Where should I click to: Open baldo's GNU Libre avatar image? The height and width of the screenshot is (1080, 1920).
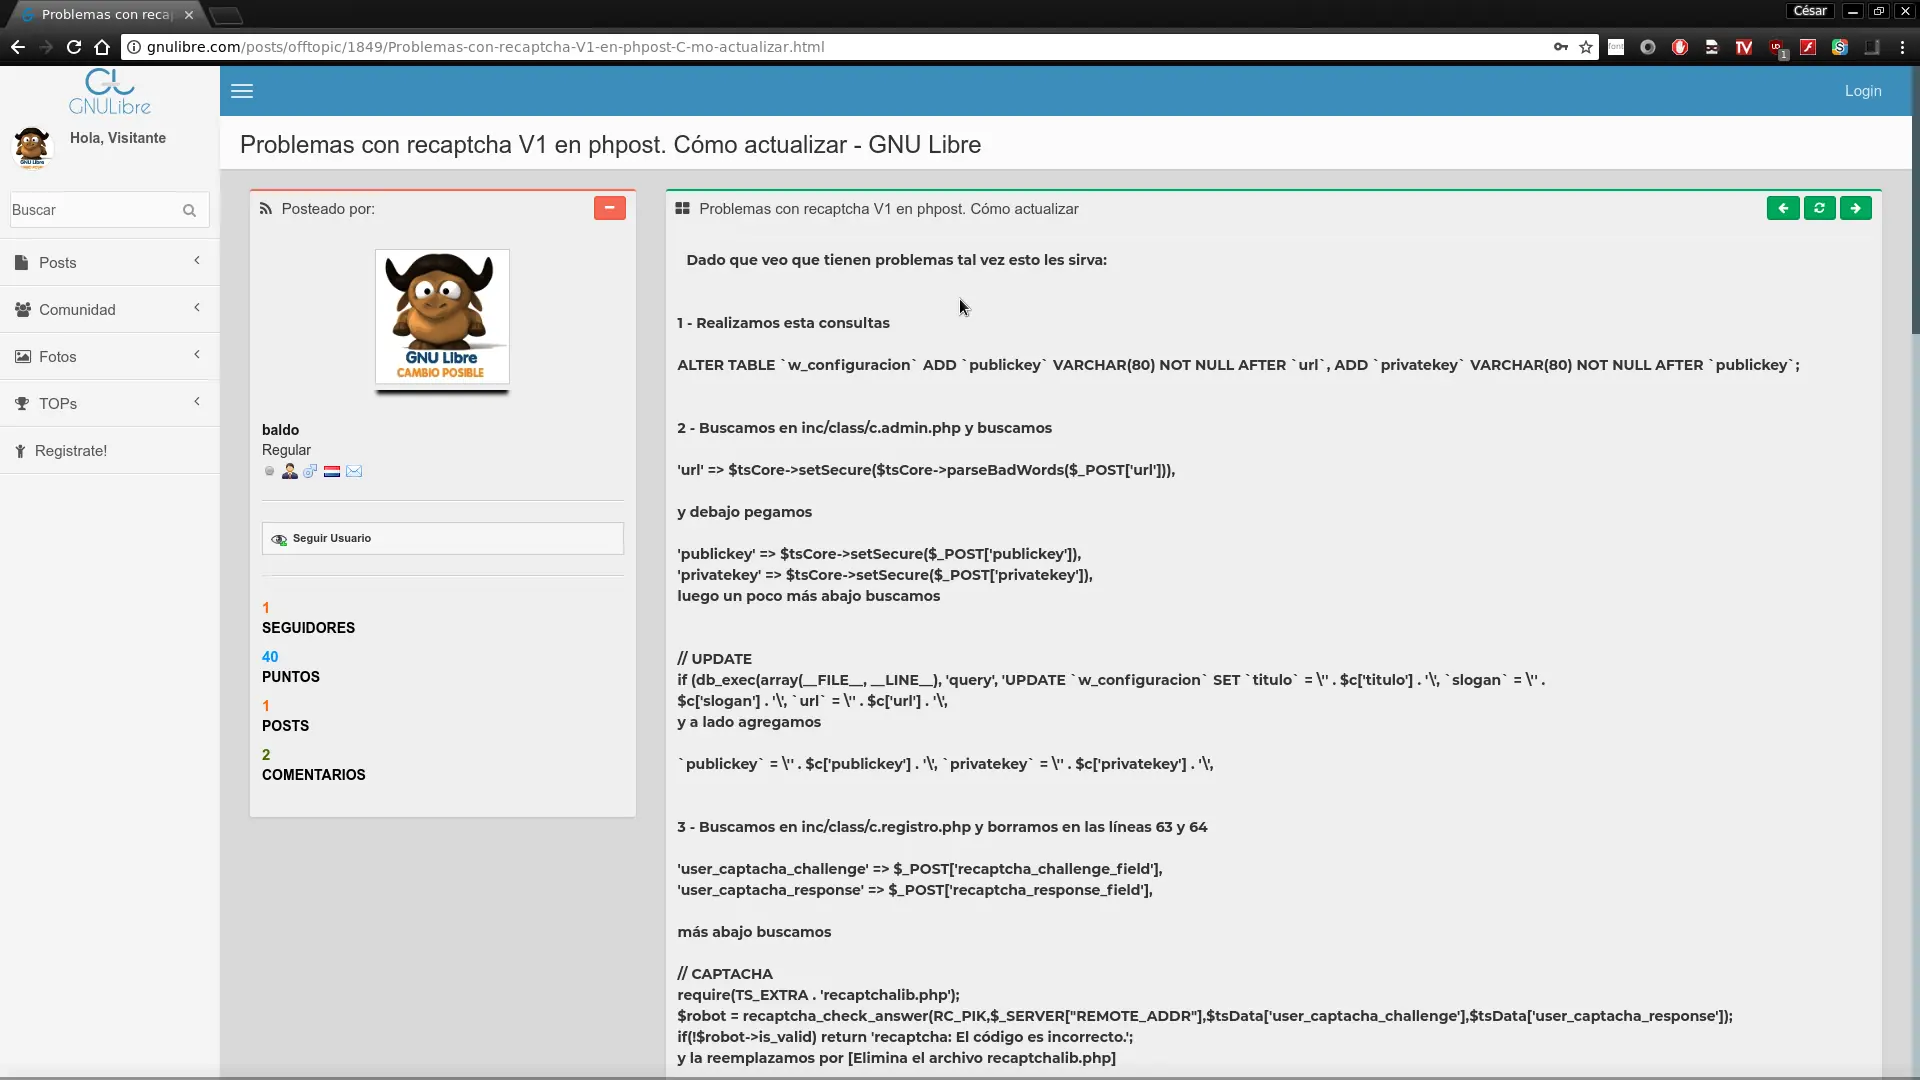[442, 317]
